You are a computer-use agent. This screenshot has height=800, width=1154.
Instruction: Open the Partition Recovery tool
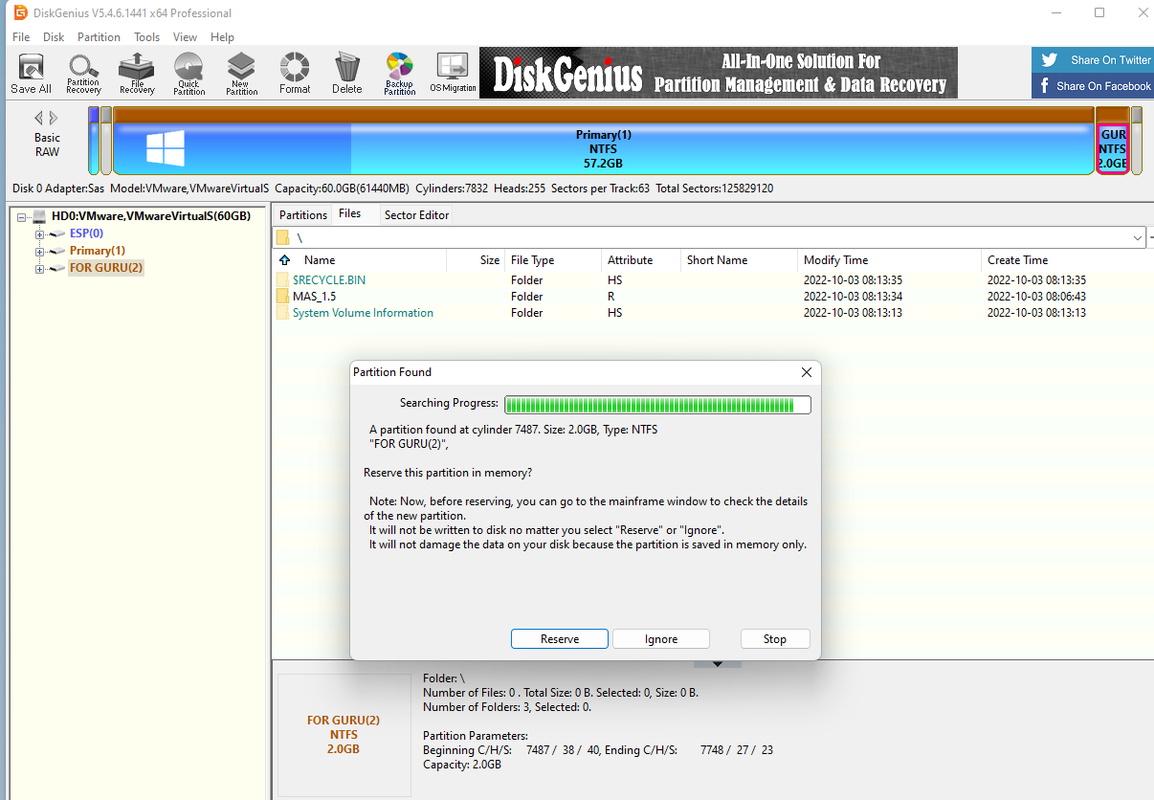83,74
